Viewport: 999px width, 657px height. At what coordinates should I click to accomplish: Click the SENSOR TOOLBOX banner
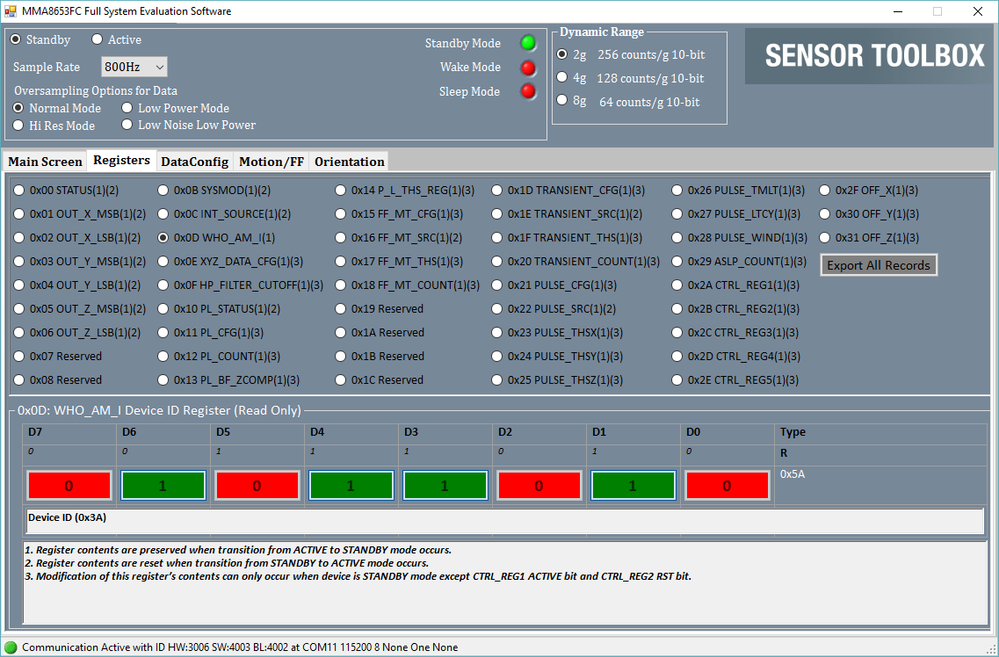pos(870,56)
